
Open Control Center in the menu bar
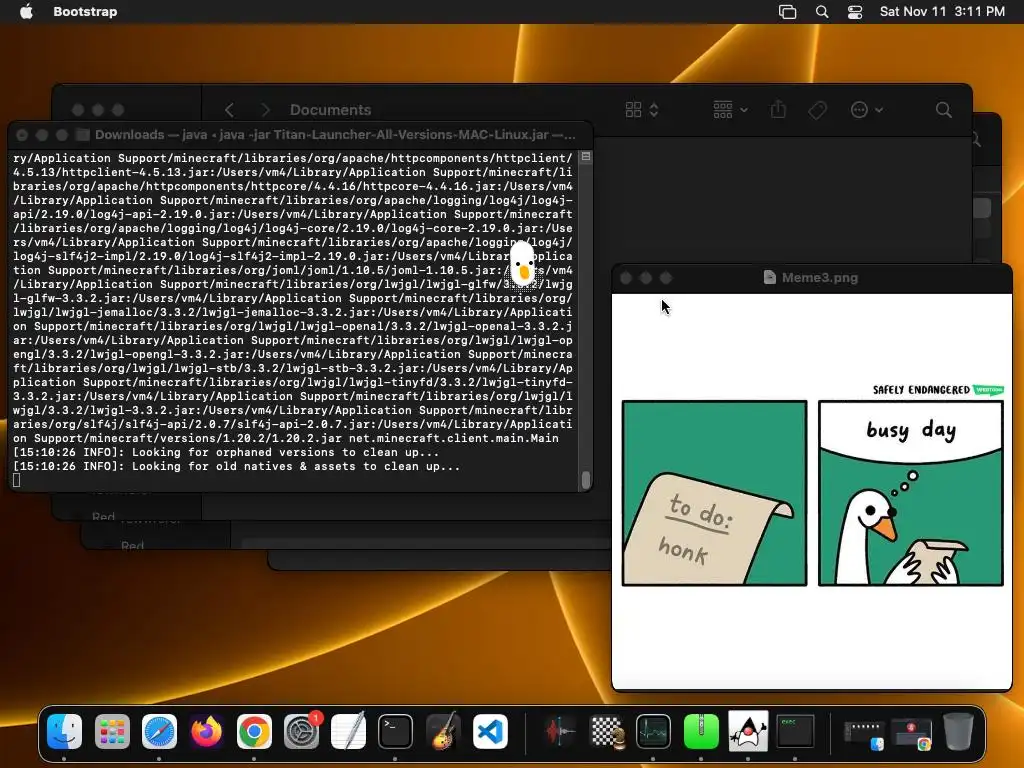tap(855, 12)
